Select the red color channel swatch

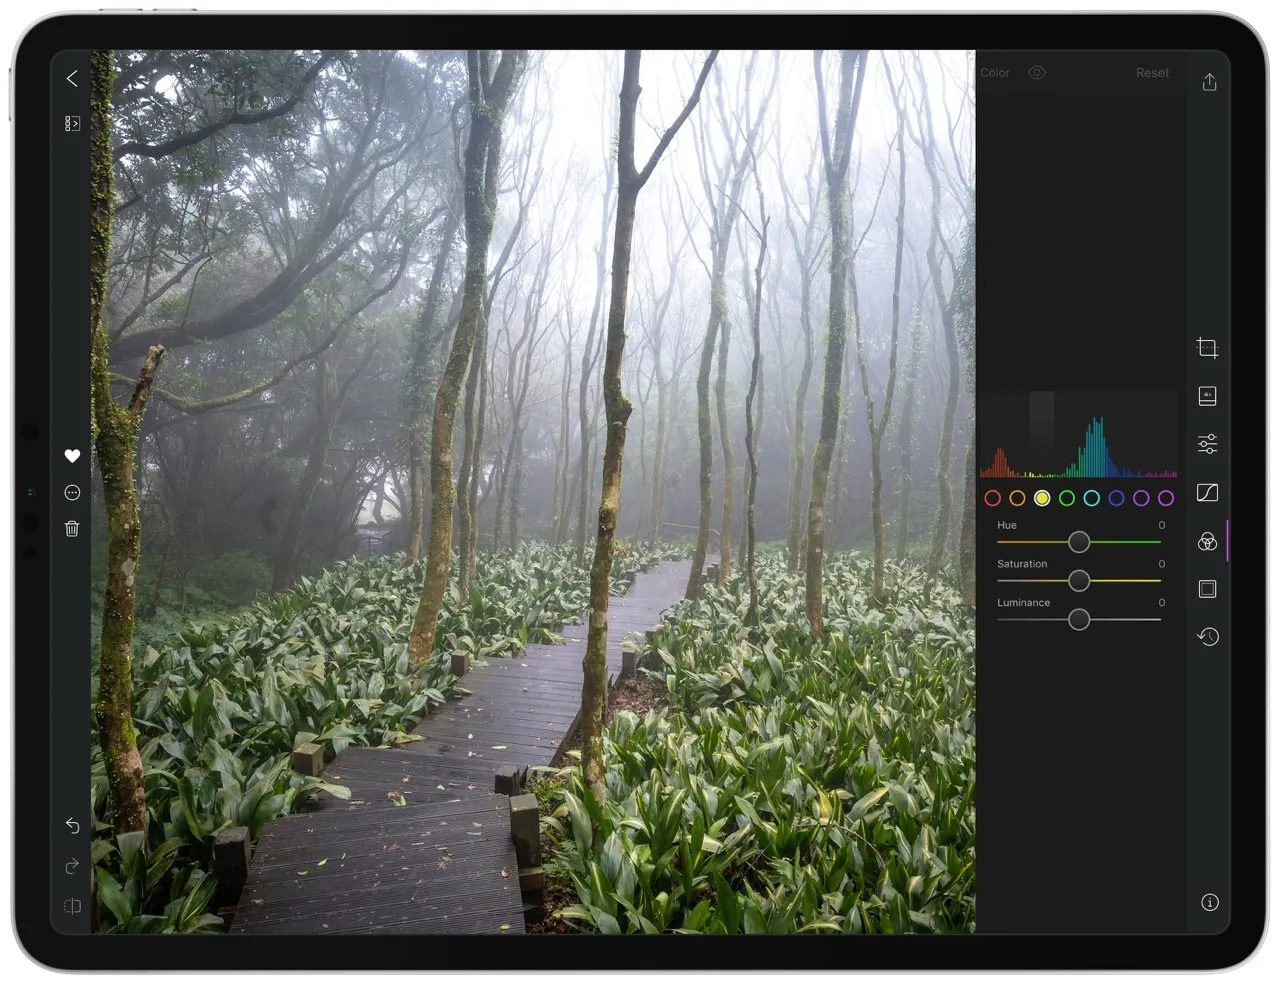tap(992, 498)
